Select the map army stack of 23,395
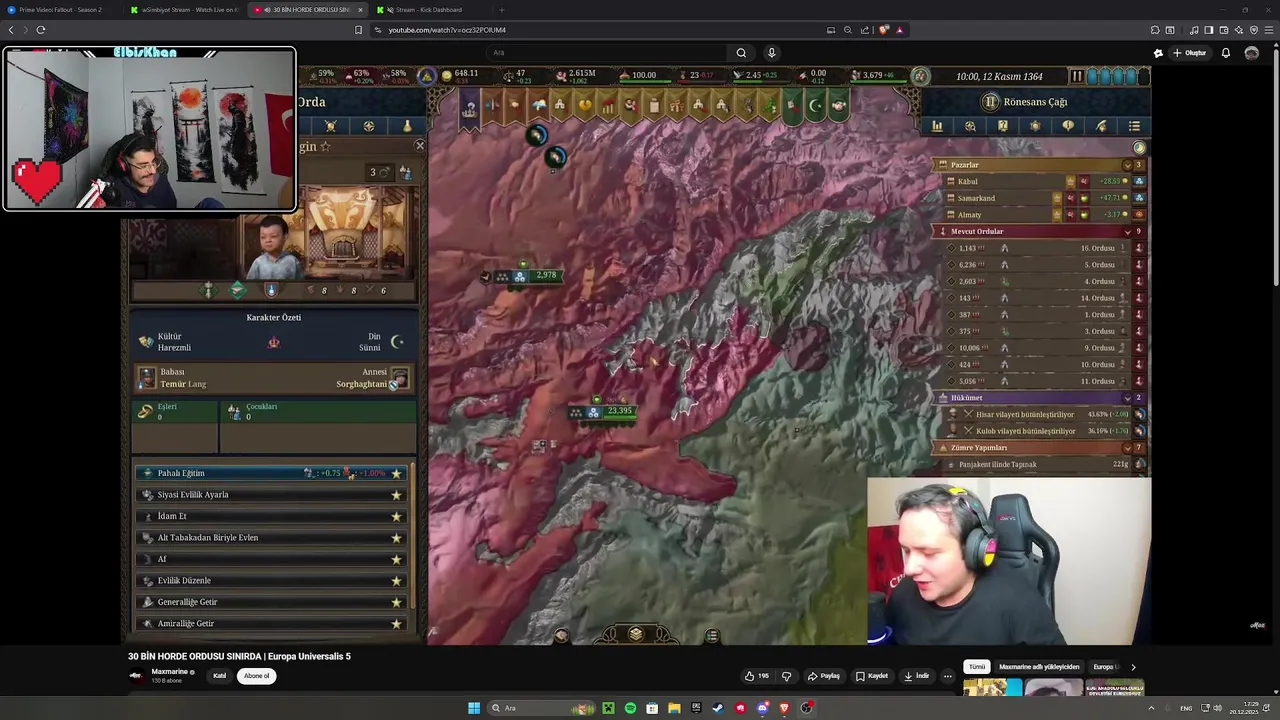The image size is (1280, 720). tap(603, 411)
